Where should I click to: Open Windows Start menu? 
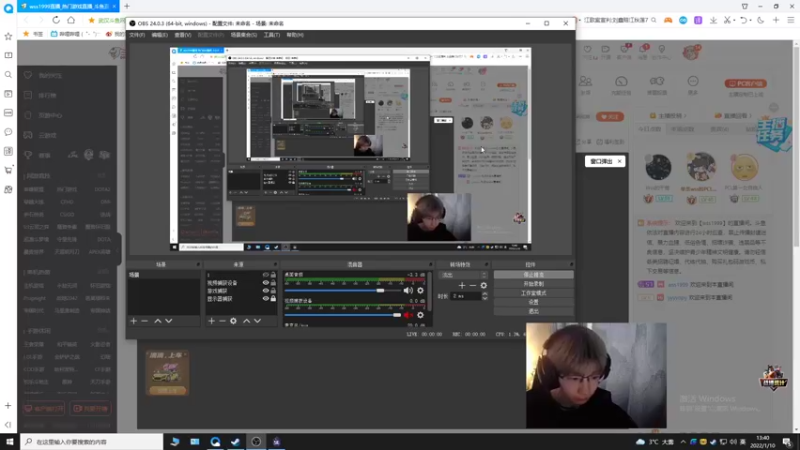pyautogui.click(x=10, y=442)
